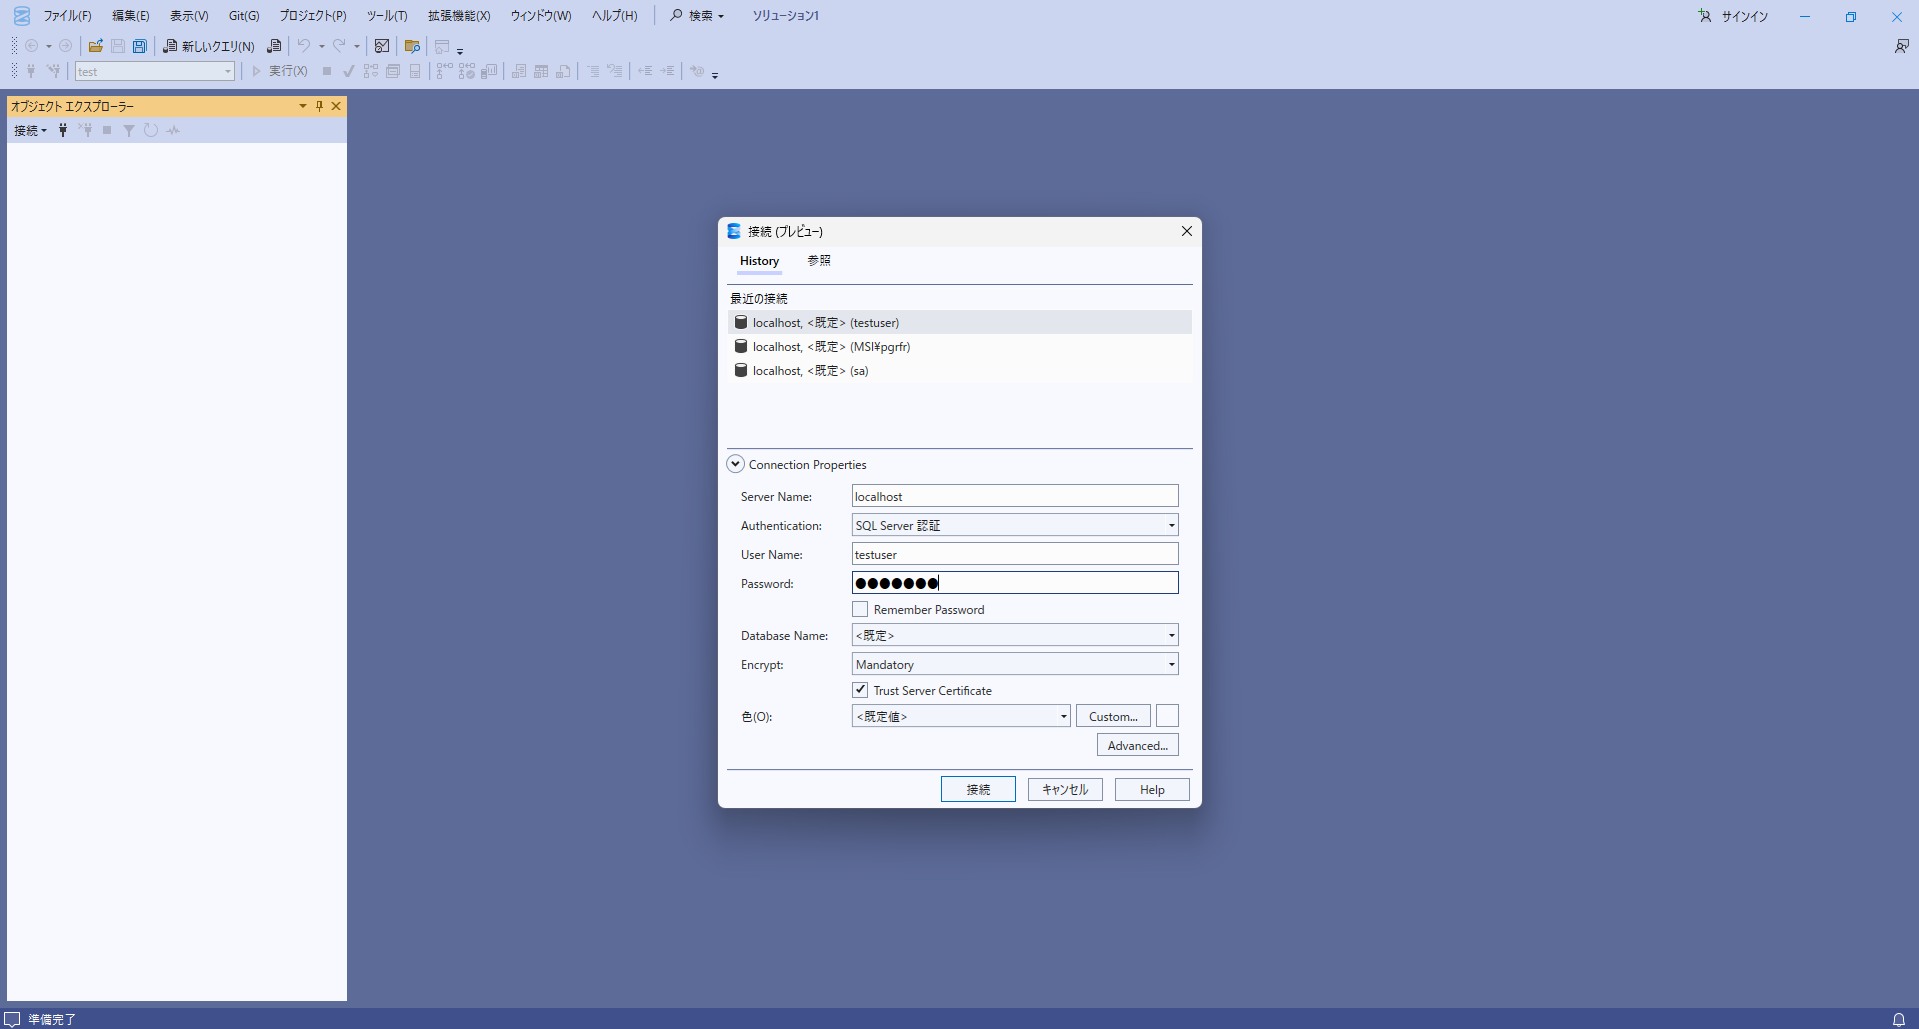1919x1029 pixels.
Task: Refresh the Object Explorer tree
Action: point(150,130)
